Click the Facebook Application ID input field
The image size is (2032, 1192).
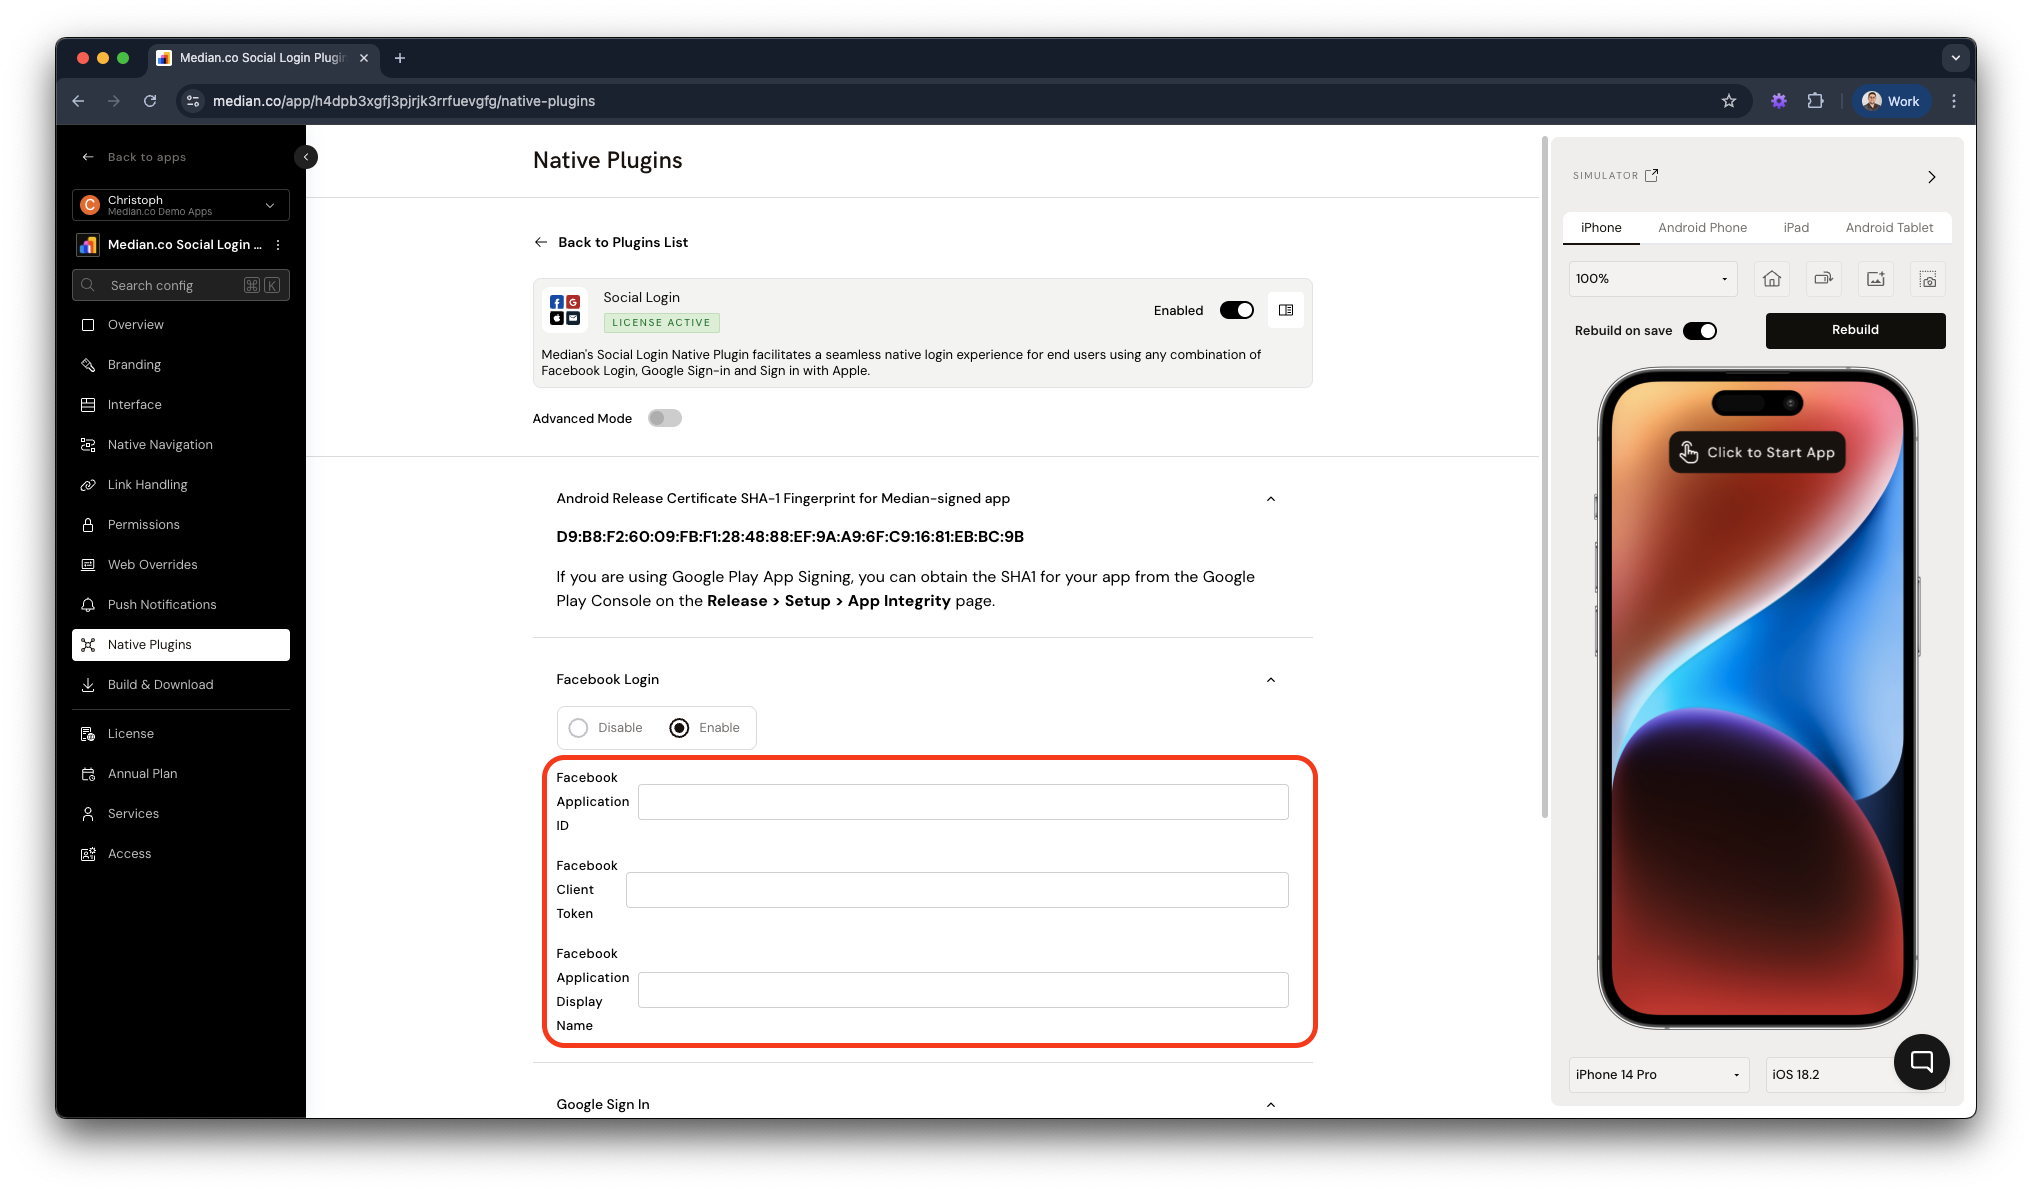pyautogui.click(x=962, y=801)
